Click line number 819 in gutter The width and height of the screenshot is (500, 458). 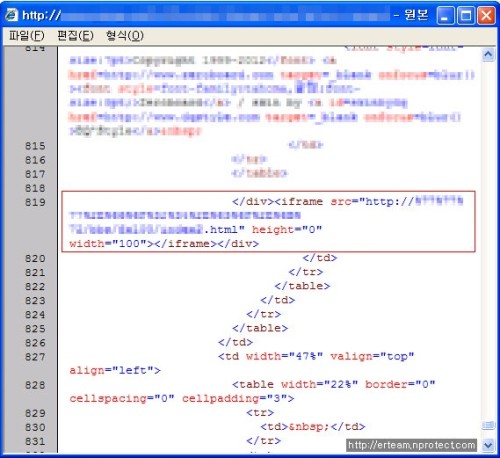(35, 202)
